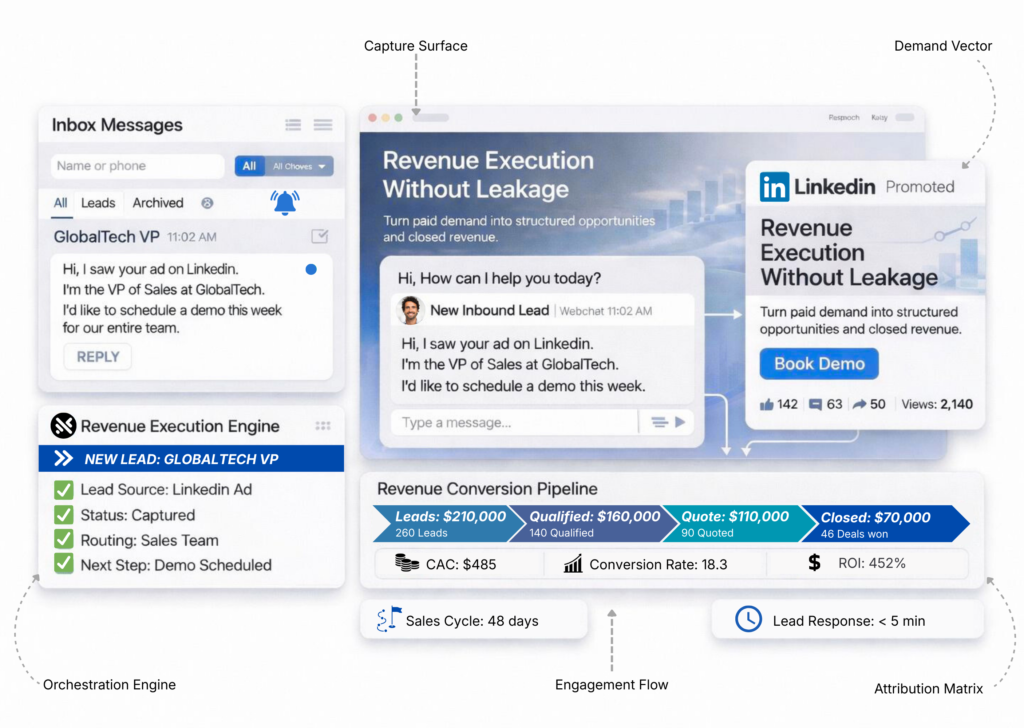Open the hamburger menu icon in Inbox Messages
Screen dimensions: 1024x728
[x=323, y=125]
